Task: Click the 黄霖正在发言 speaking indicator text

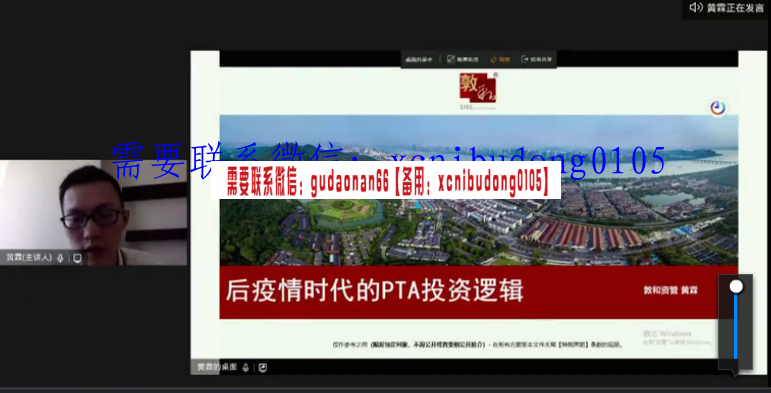Action: point(735,8)
